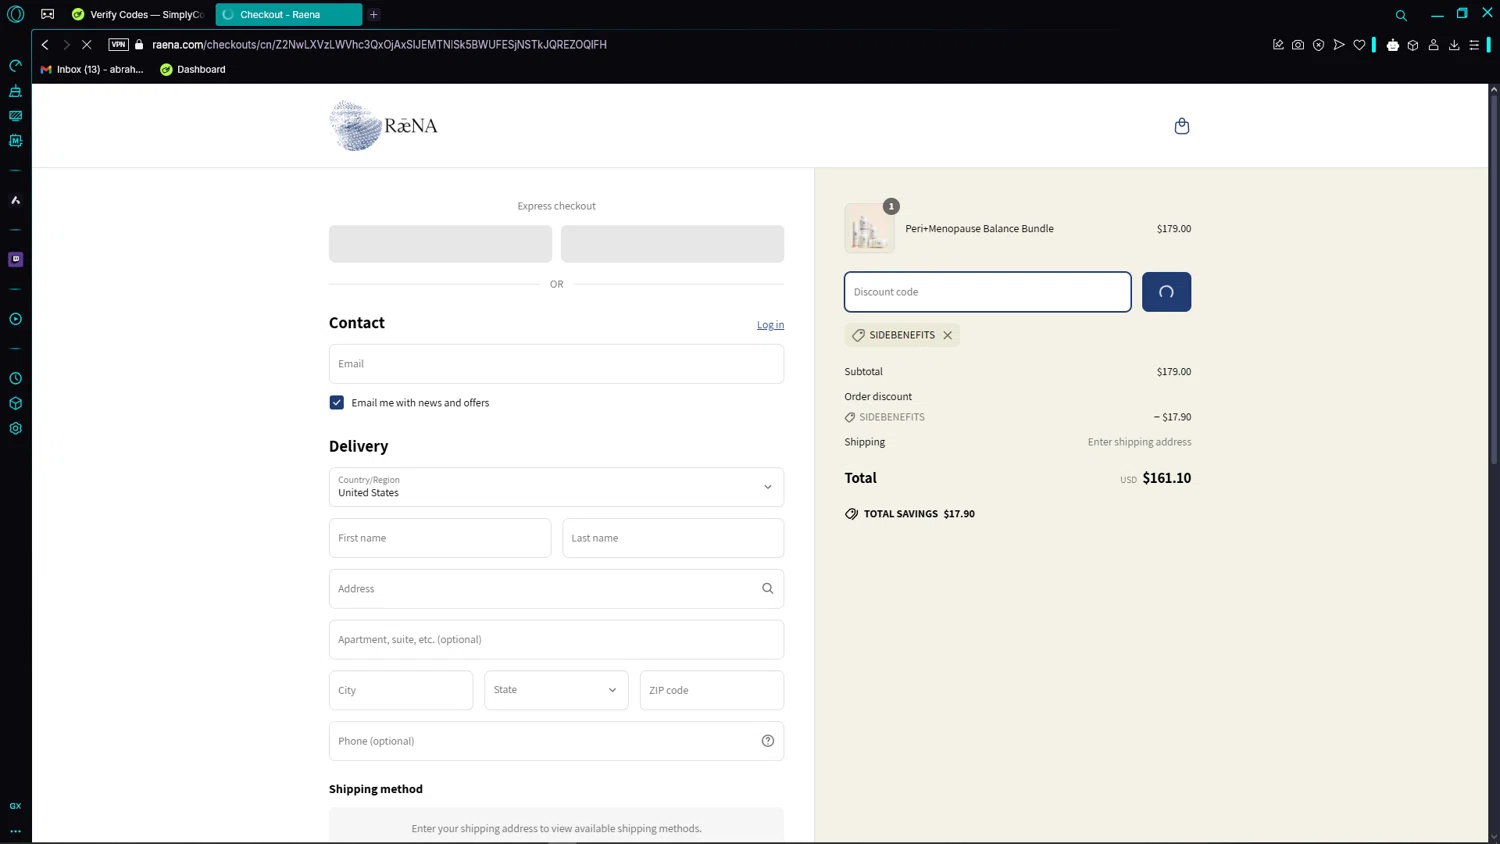Open the State dropdown

click(556, 690)
